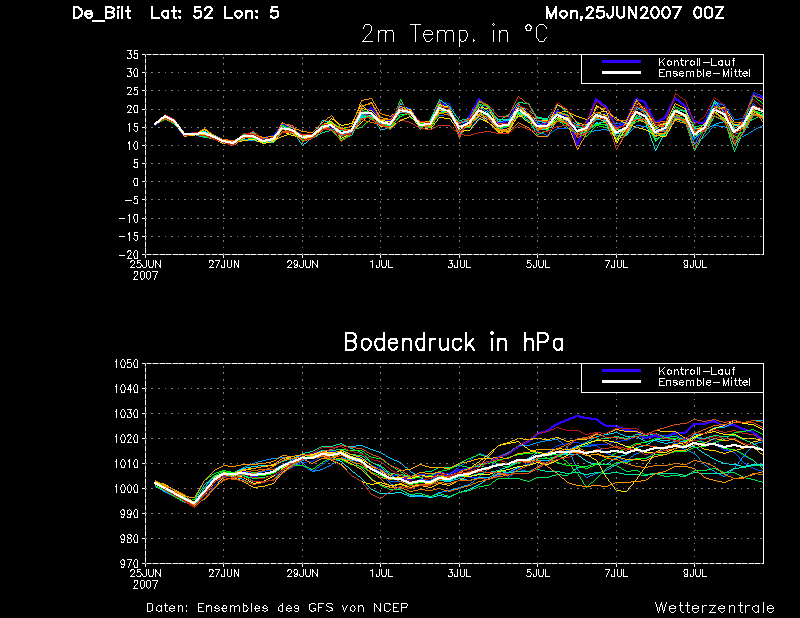Viewport: 800px width, 618px height.
Task: Click the 35 value on temperature axis
Action: click(x=131, y=55)
